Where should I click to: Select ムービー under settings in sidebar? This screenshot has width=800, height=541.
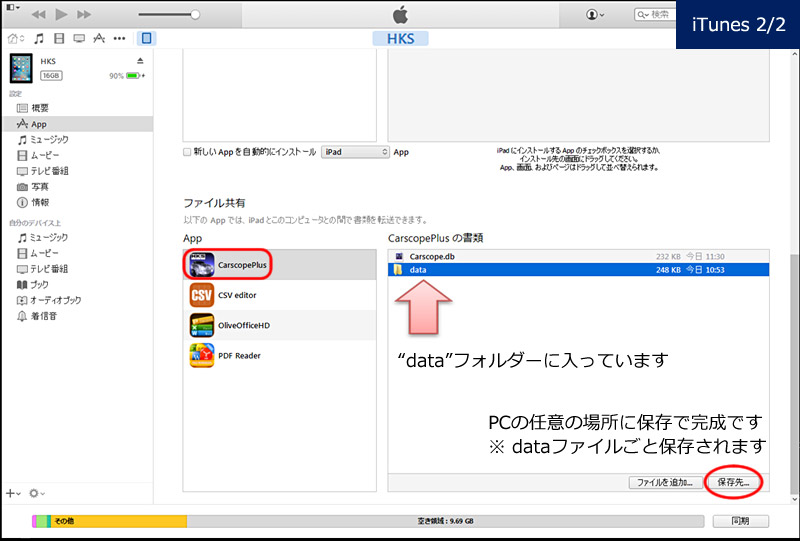click(39, 155)
